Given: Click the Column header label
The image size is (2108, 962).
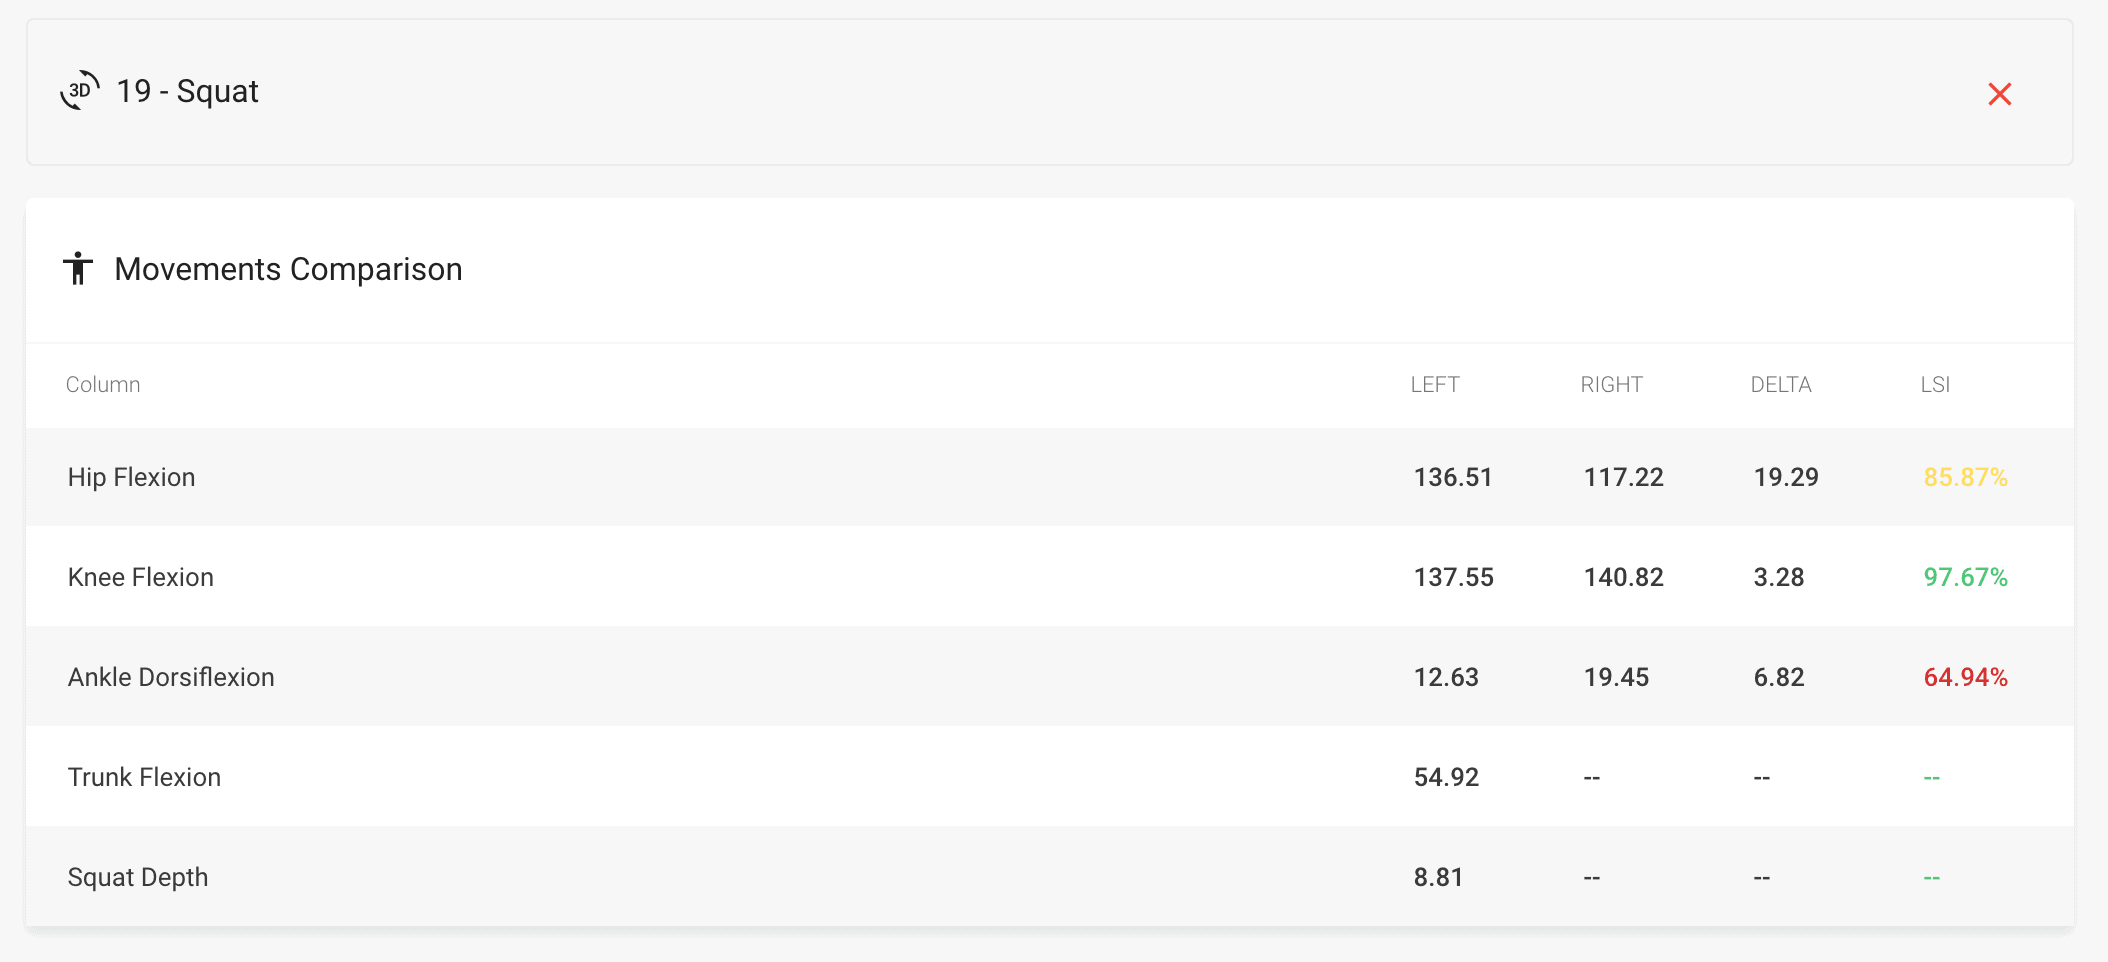Looking at the screenshot, I should coord(103,385).
